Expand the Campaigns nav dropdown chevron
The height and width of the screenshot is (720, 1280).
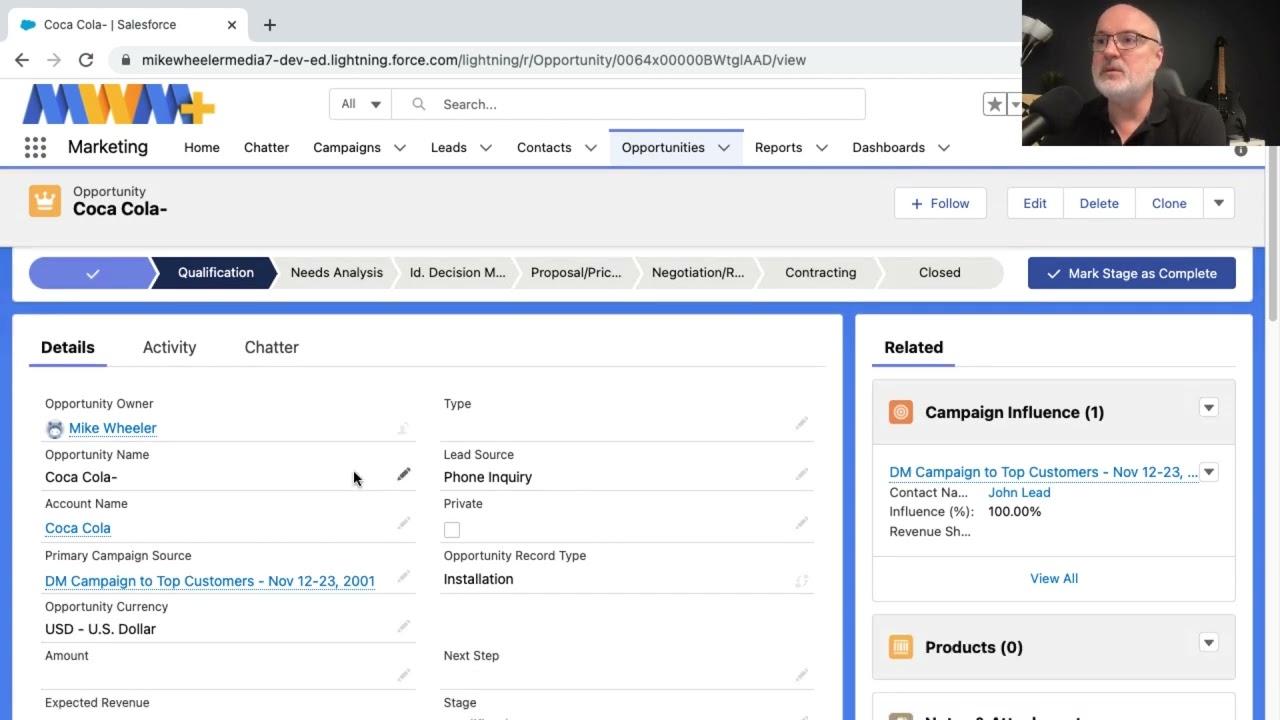click(x=400, y=147)
